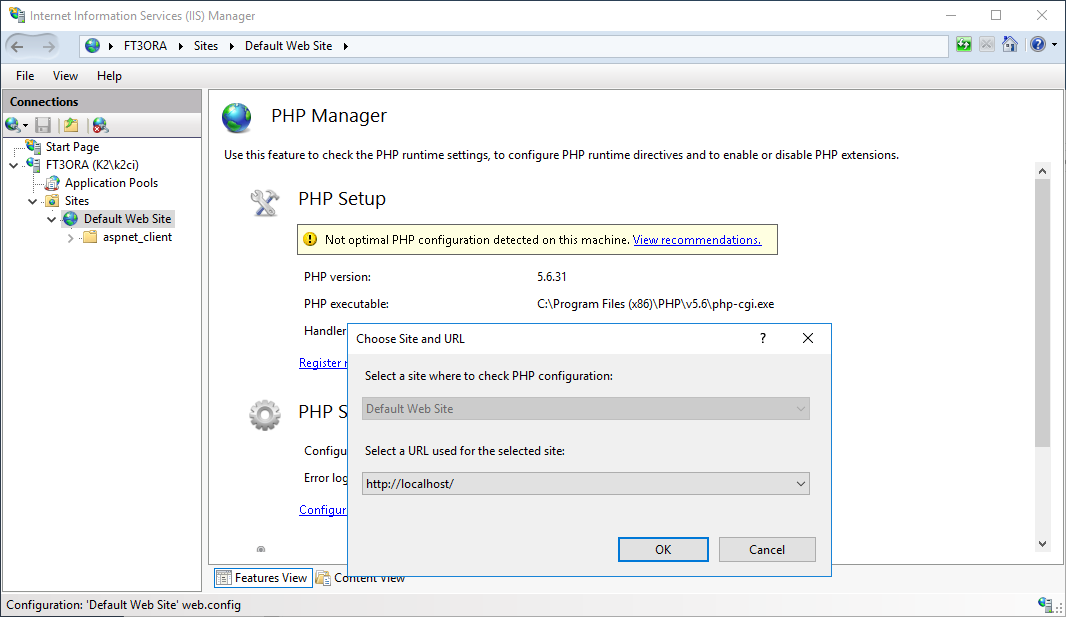Screen dimensions: 1066x617
Task: Click the dialog's question mark help button
Action: (763, 338)
